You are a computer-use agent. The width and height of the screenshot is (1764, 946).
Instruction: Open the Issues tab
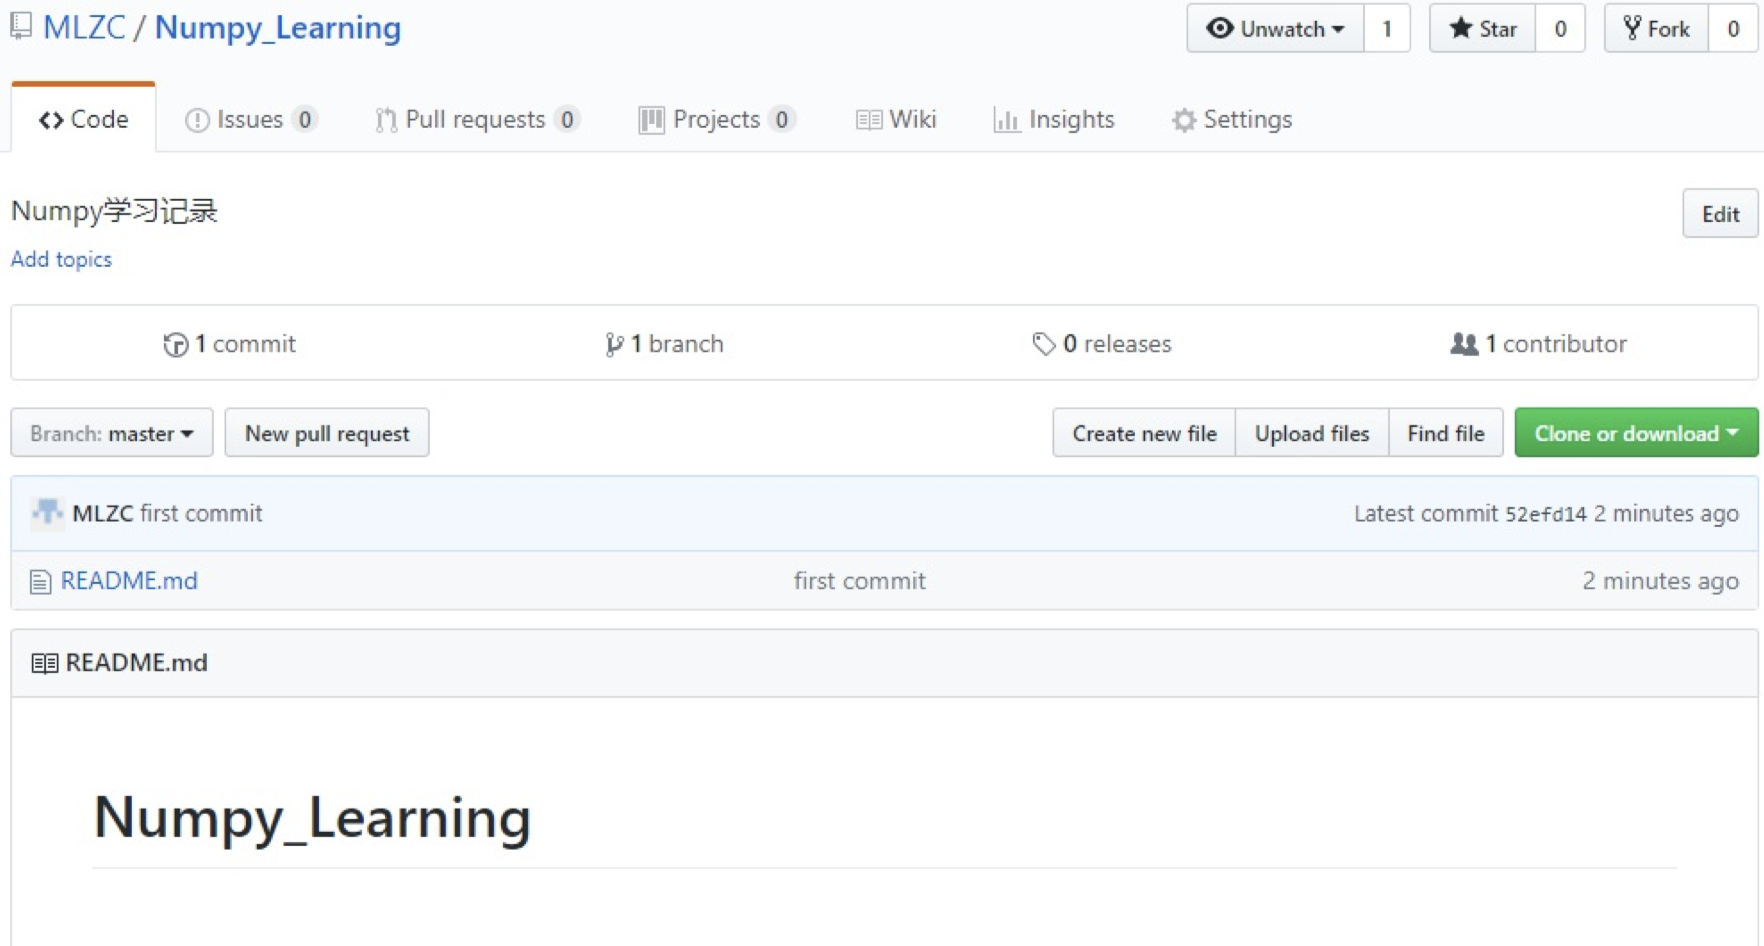tap(251, 119)
